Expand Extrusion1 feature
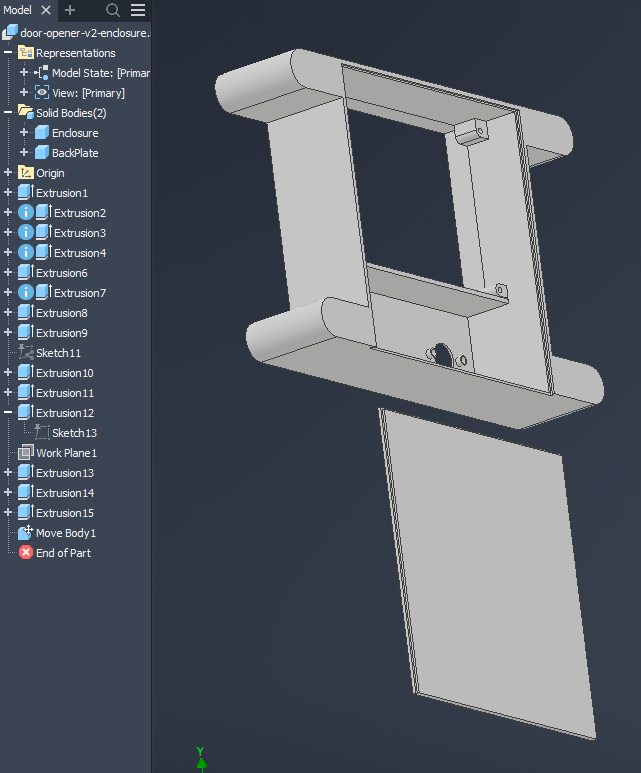This screenshot has width=641, height=773. click(x=8, y=192)
